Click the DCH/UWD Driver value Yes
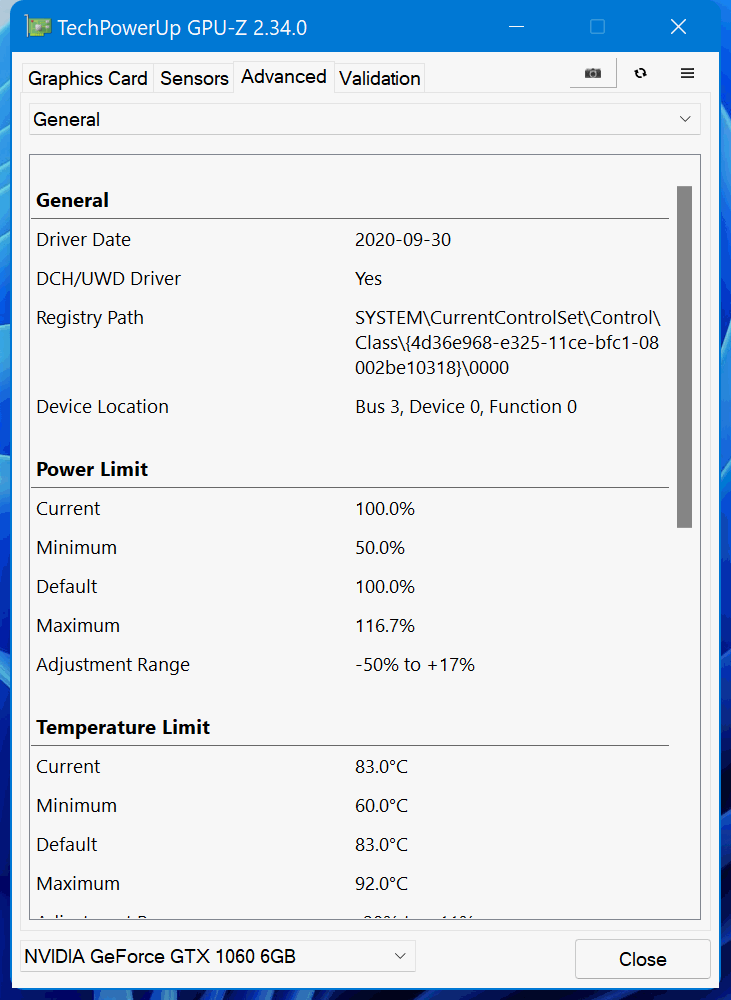 [x=369, y=279]
